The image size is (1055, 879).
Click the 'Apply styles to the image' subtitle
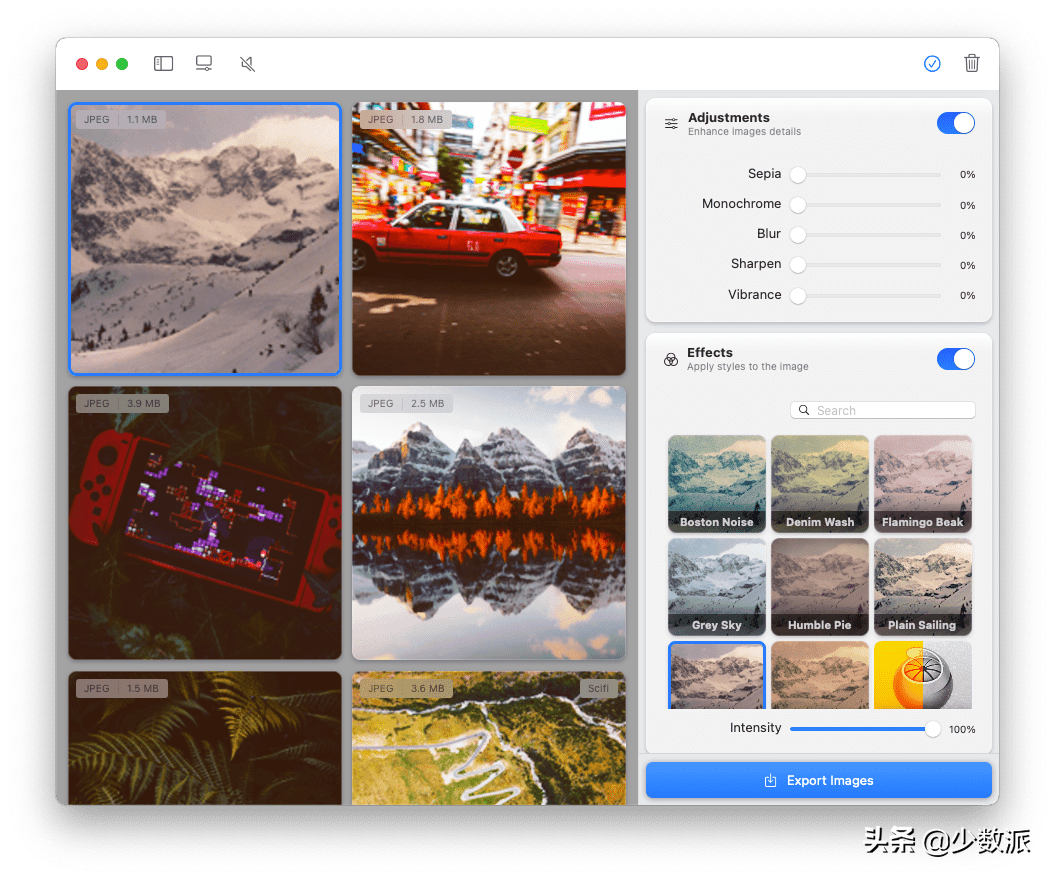point(748,367)
